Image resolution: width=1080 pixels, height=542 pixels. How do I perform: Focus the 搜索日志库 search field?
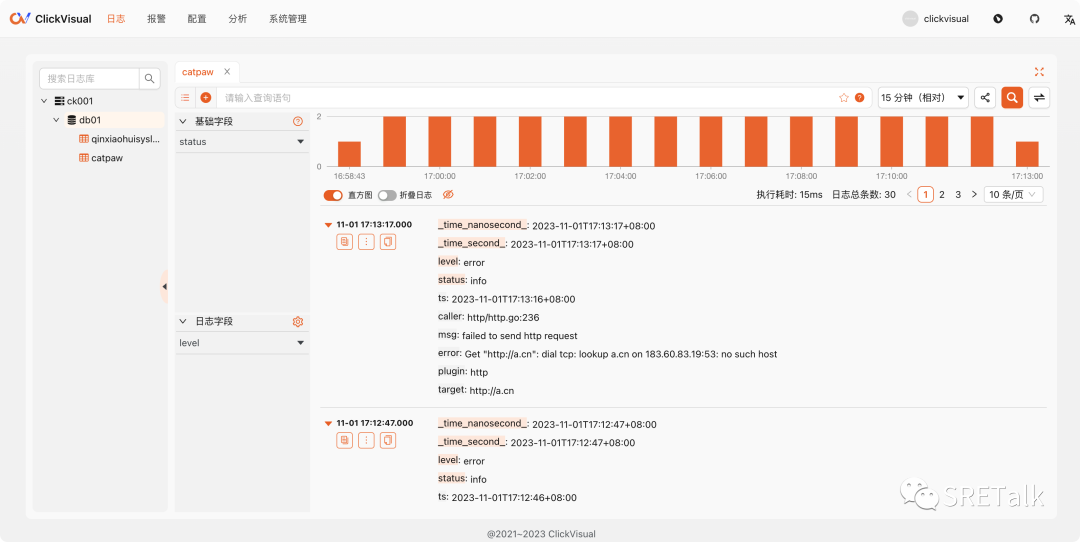90,79
